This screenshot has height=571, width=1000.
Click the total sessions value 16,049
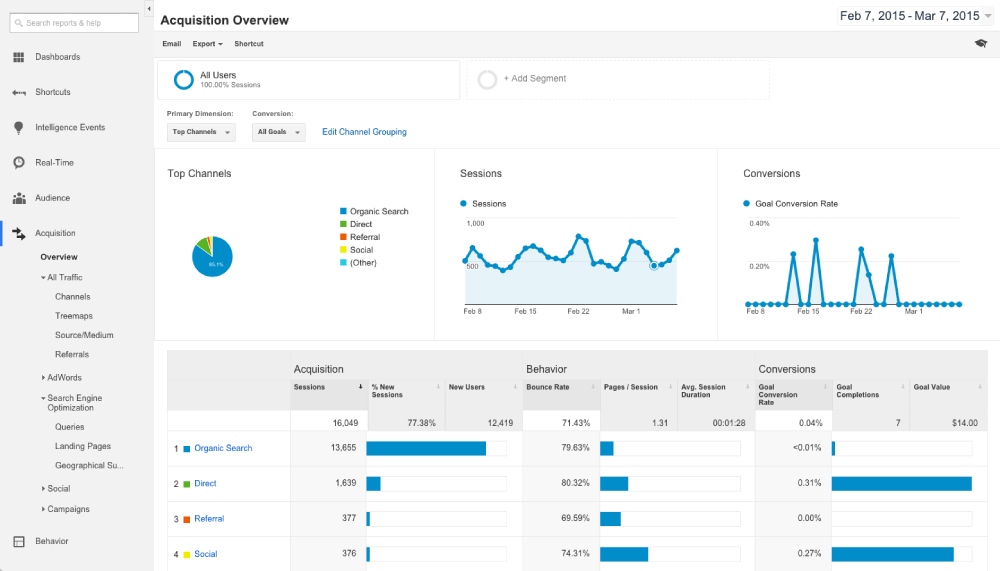tap(345, 423)
